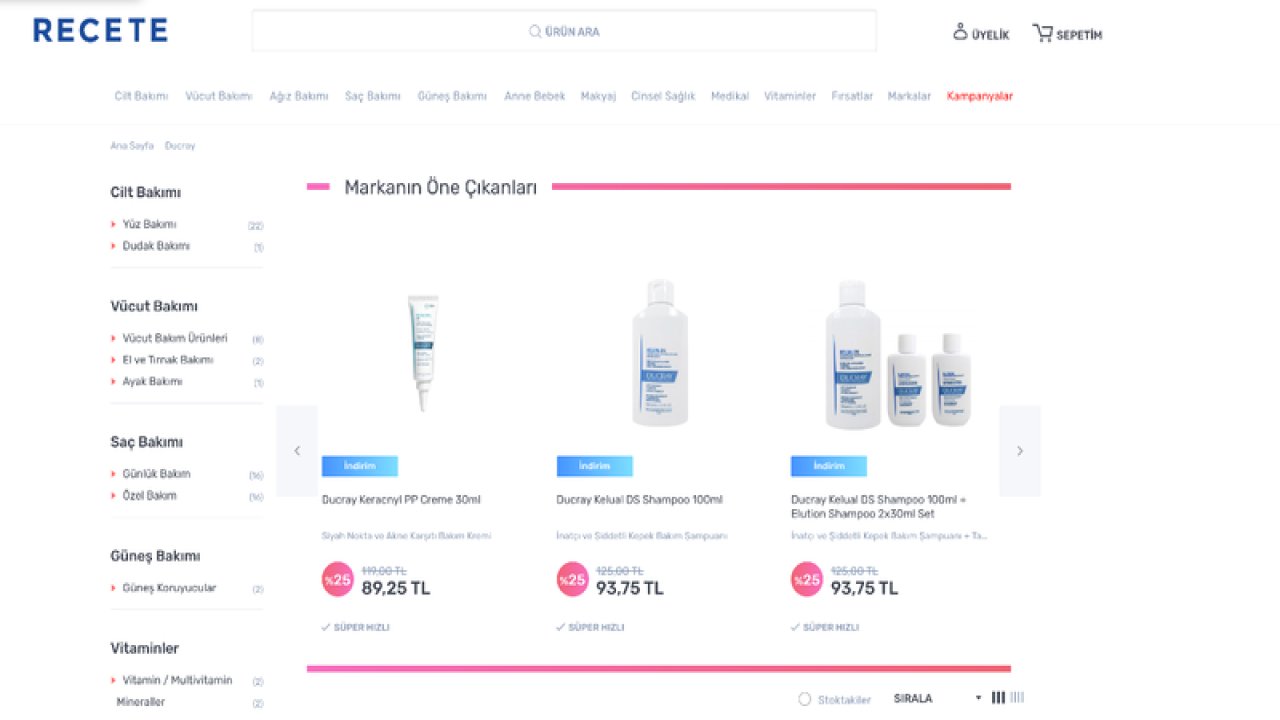Open the Vitaminler menu item

point(790,96)
